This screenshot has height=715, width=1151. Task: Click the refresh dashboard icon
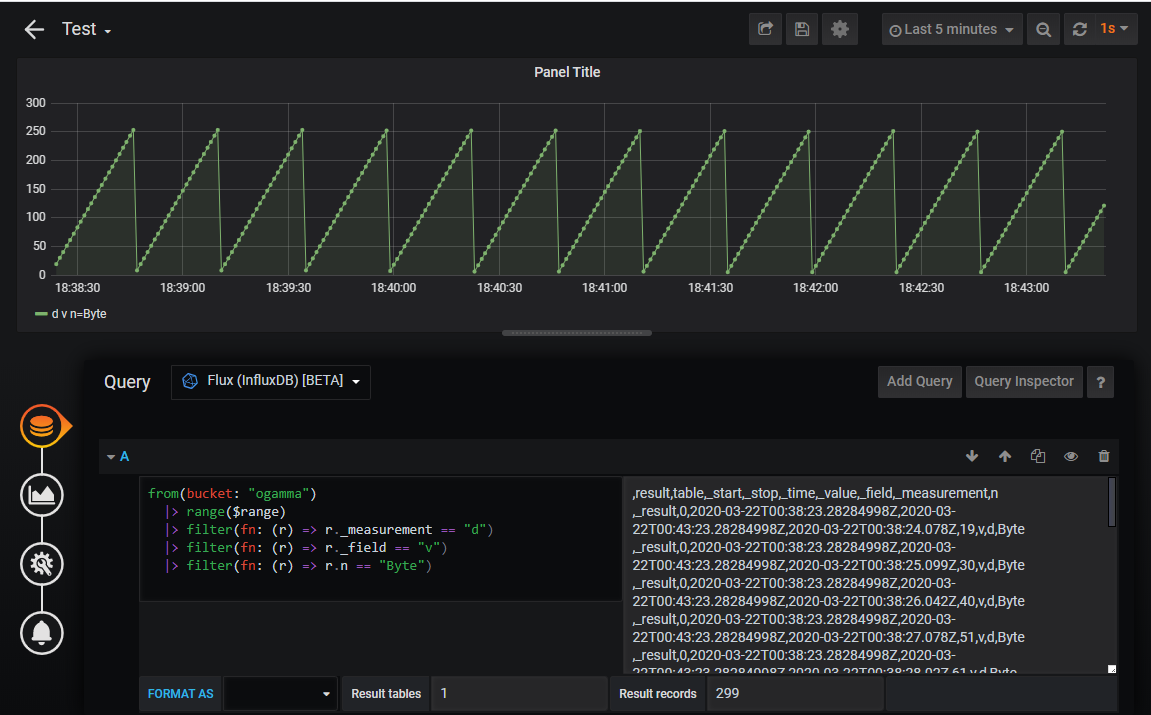(x=1079, y=29)
